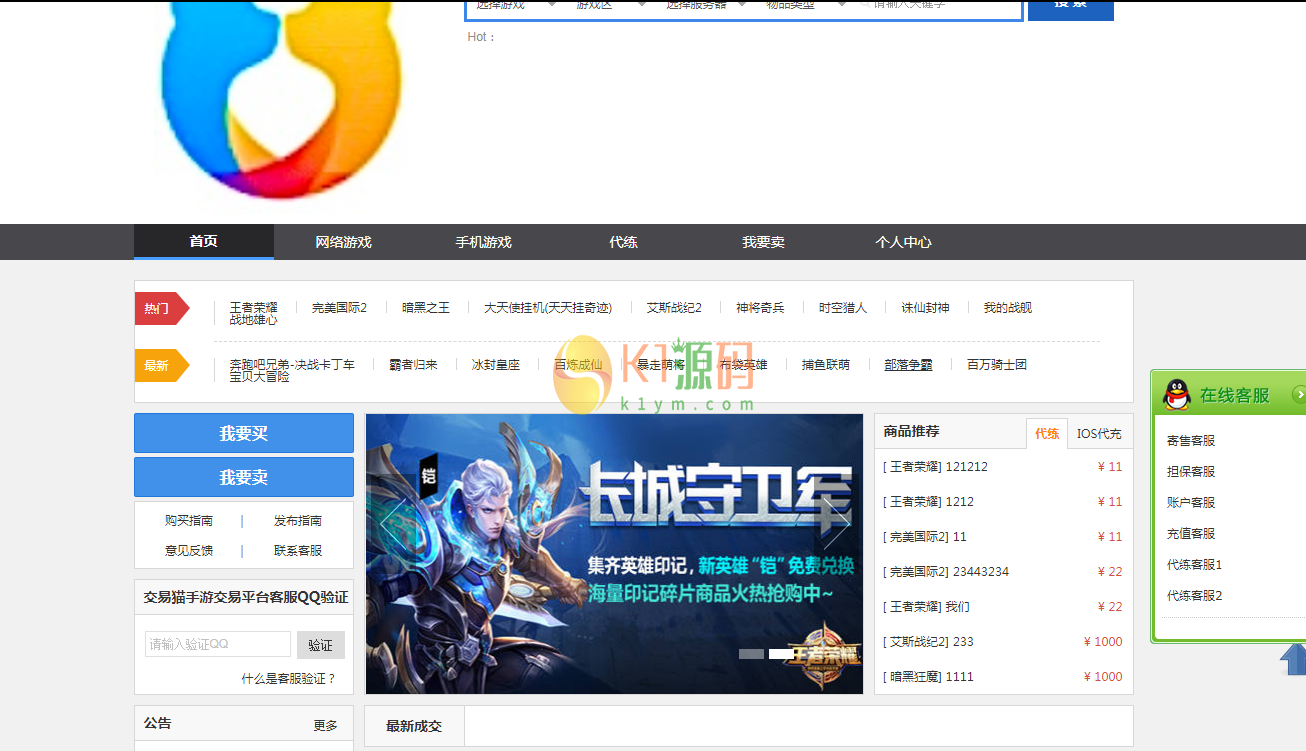Open newest game 冰封皇座
Screen dimensions: 1306x751
tap(496, 365)
